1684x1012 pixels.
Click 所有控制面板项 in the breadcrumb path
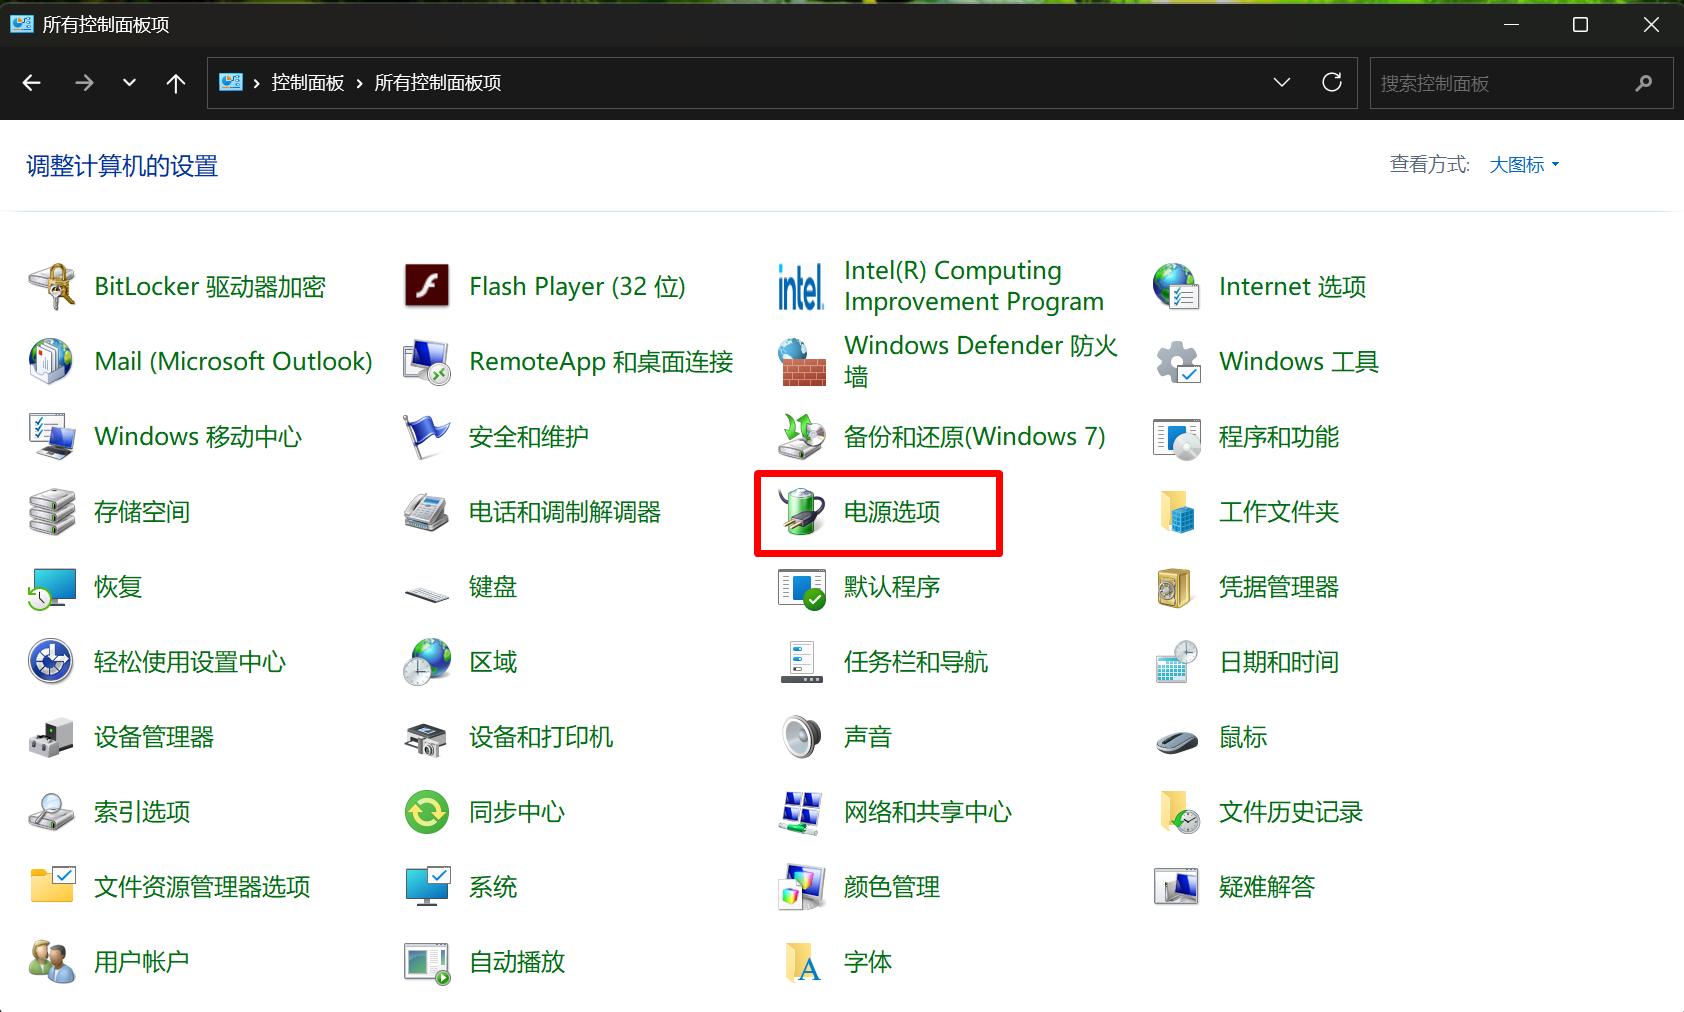438,83
